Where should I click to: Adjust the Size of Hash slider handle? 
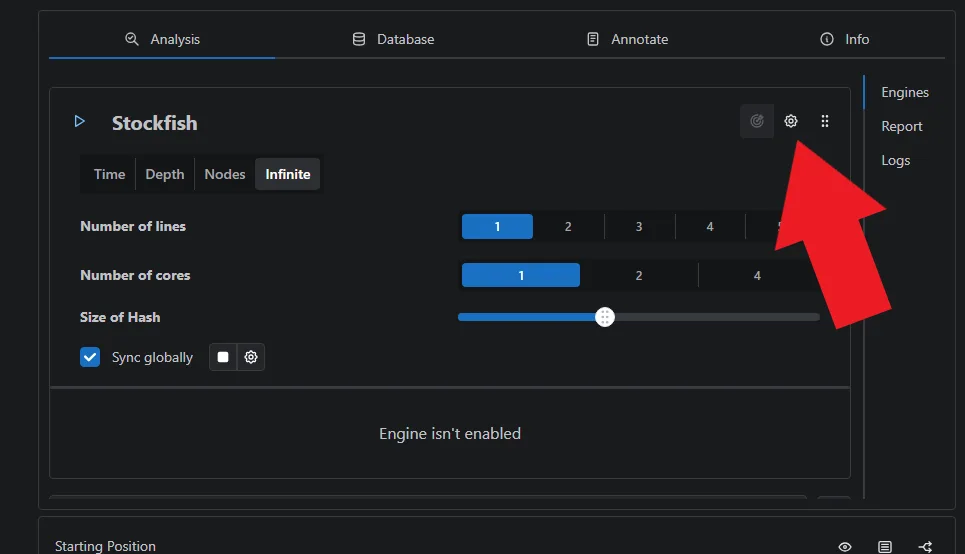pyautogui.click(x=605, y=317)
